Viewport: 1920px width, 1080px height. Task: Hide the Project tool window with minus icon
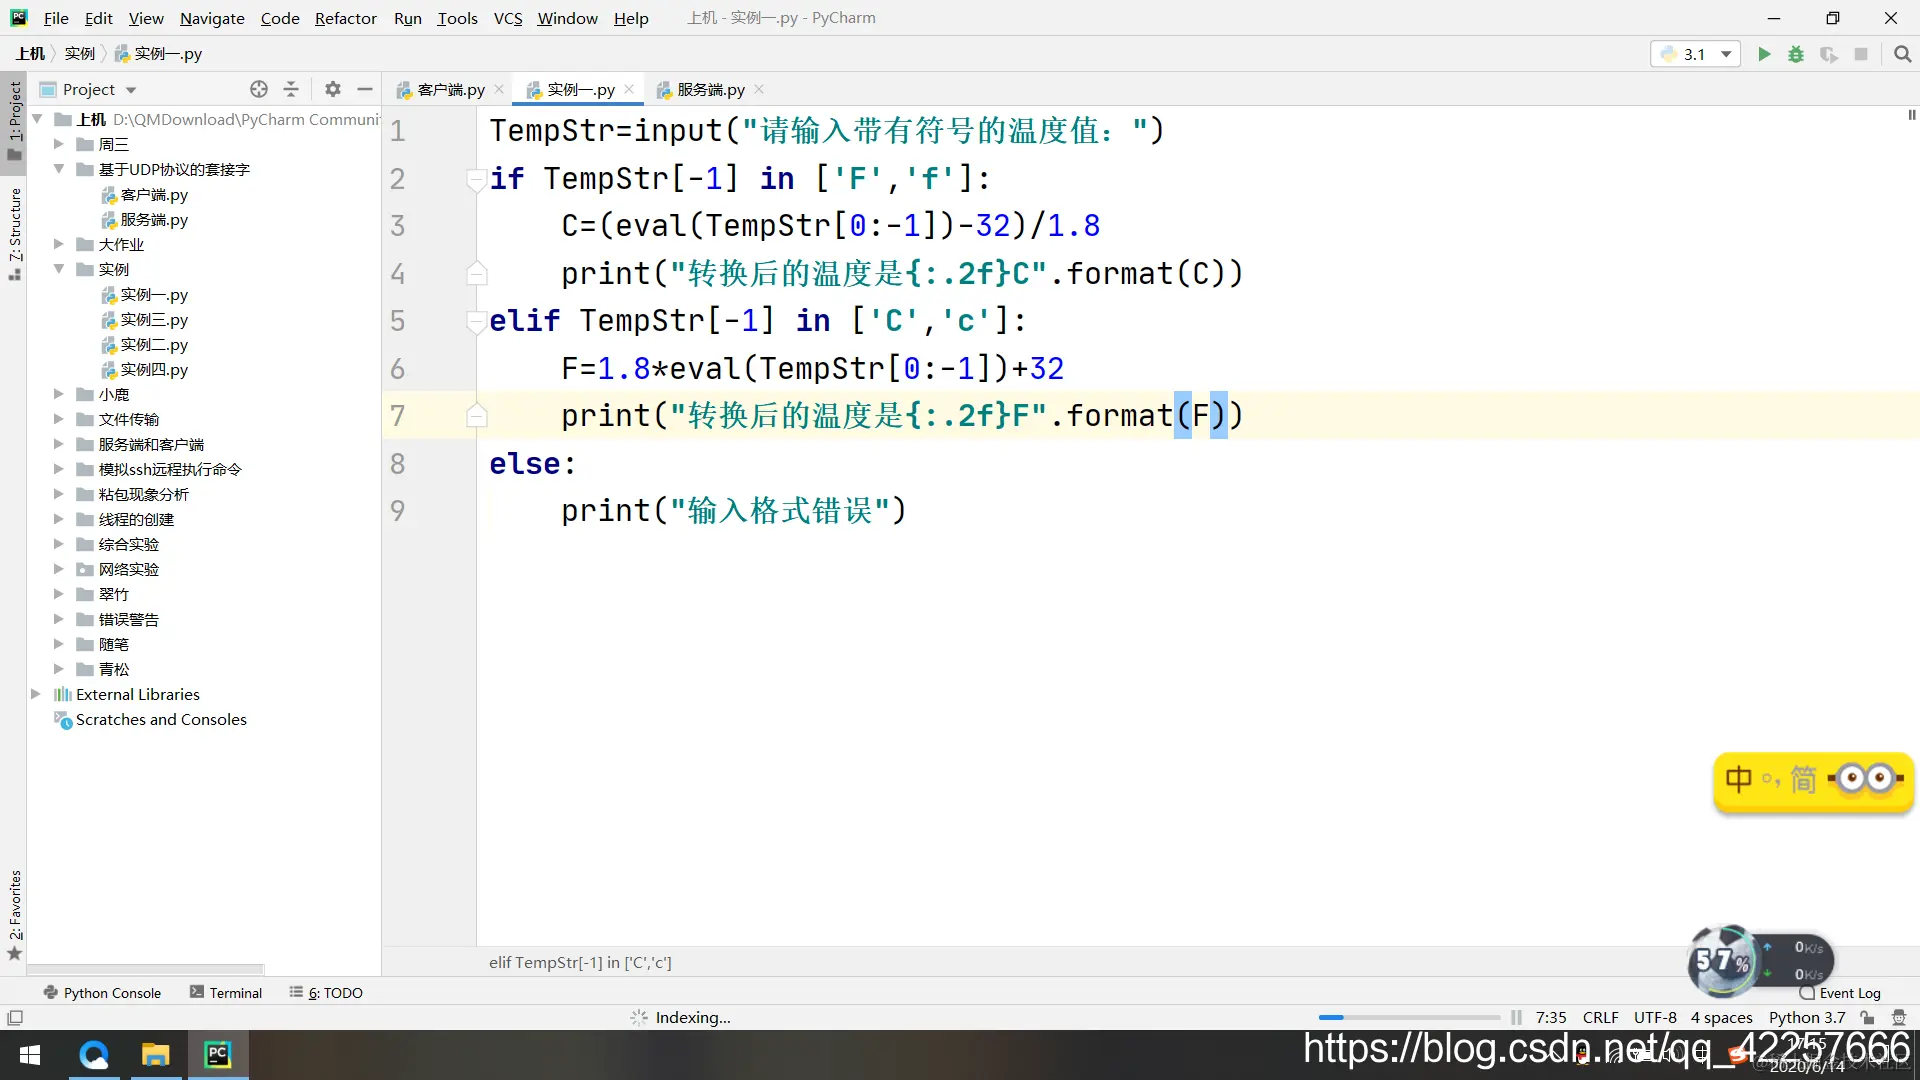coord(365,89)
